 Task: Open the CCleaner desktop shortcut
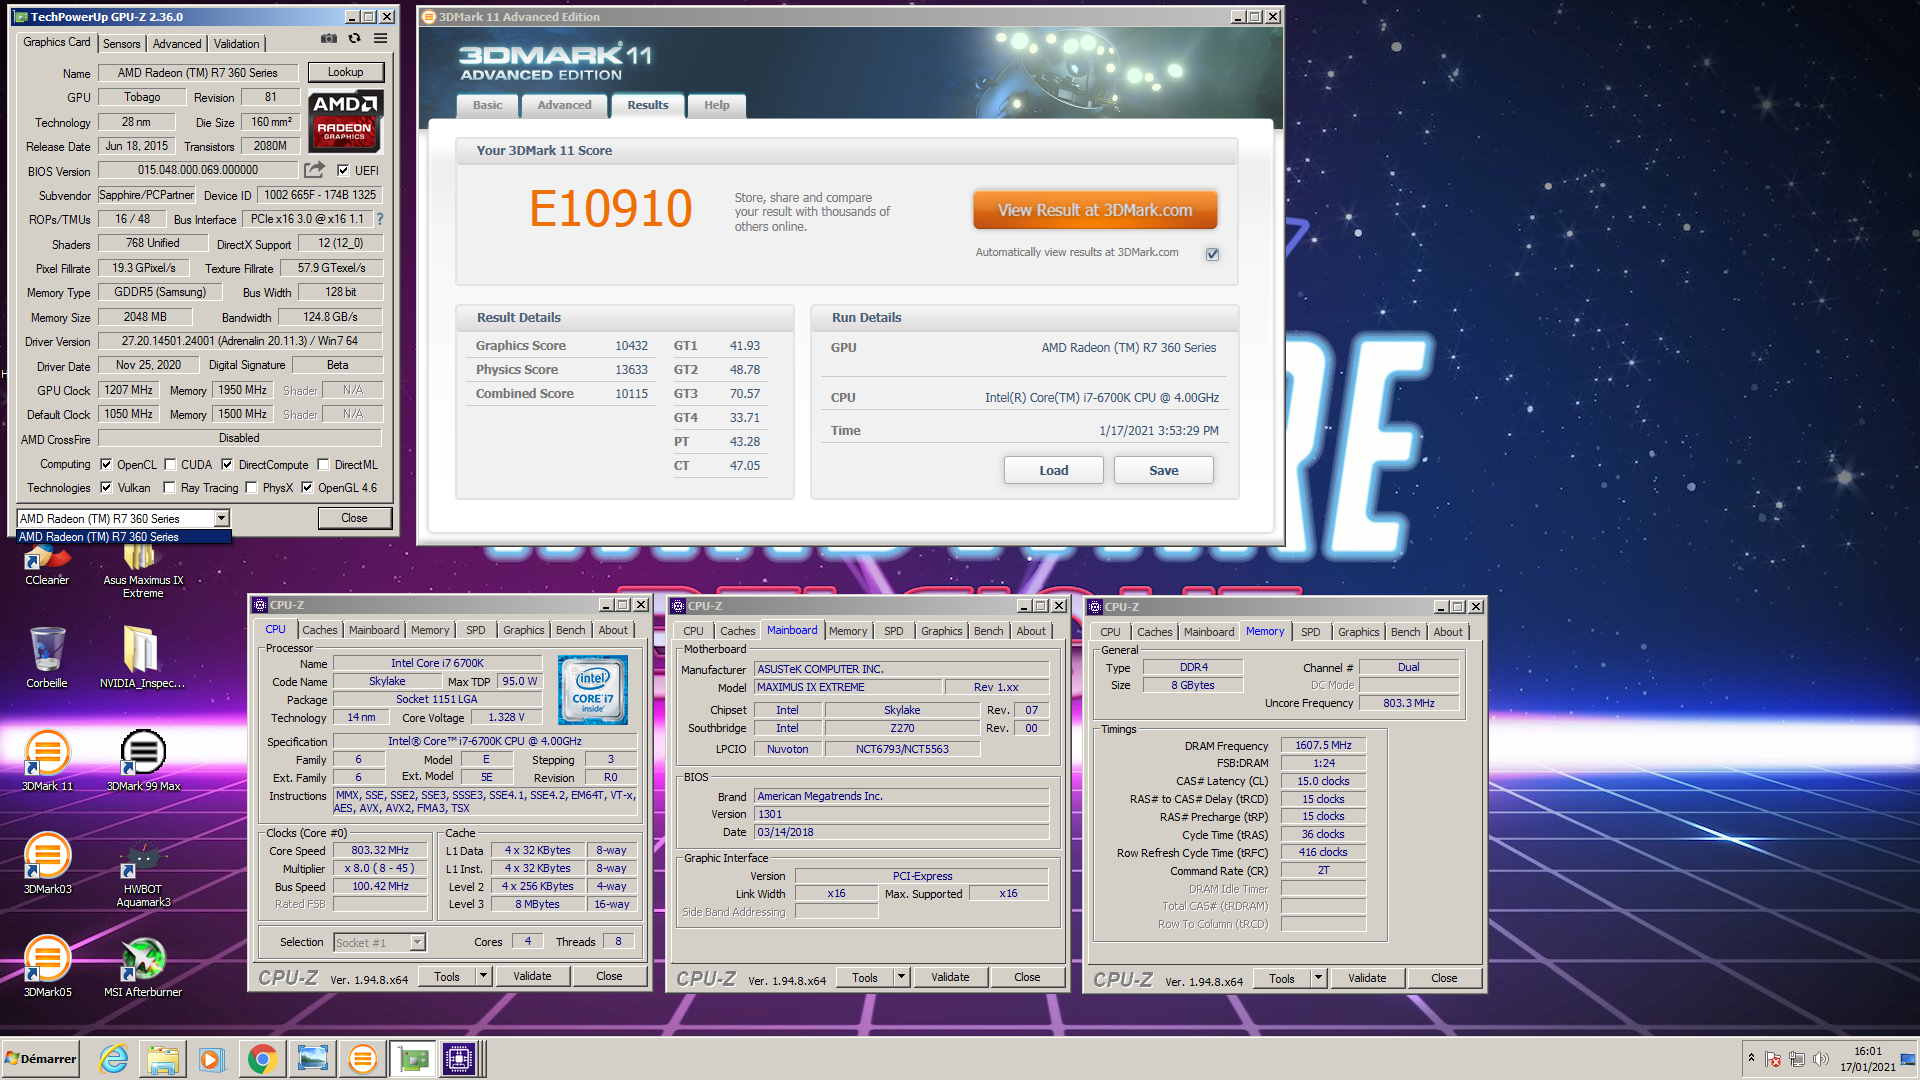coord(47,565)
